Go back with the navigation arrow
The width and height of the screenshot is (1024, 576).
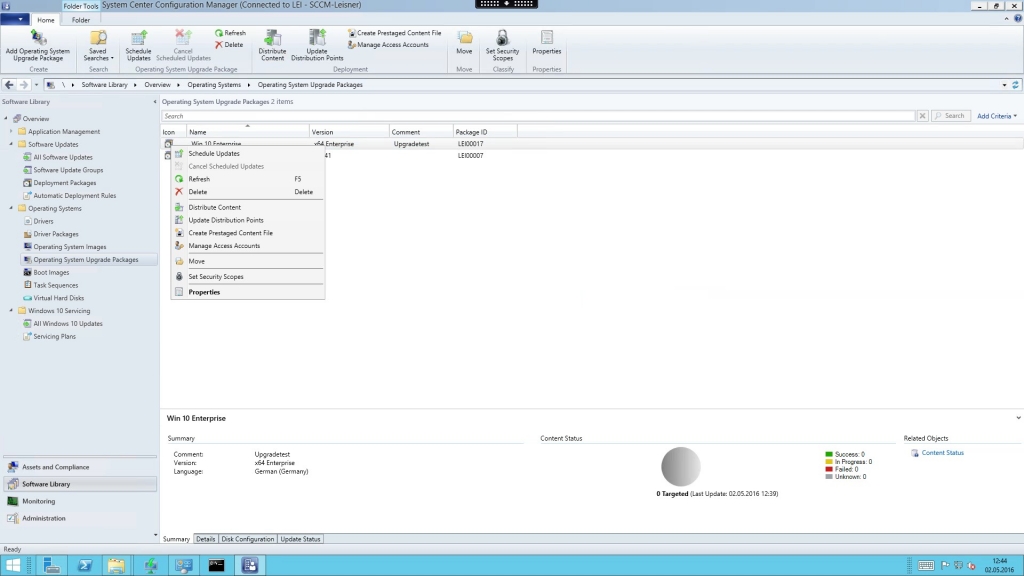[x=9, y=85]
